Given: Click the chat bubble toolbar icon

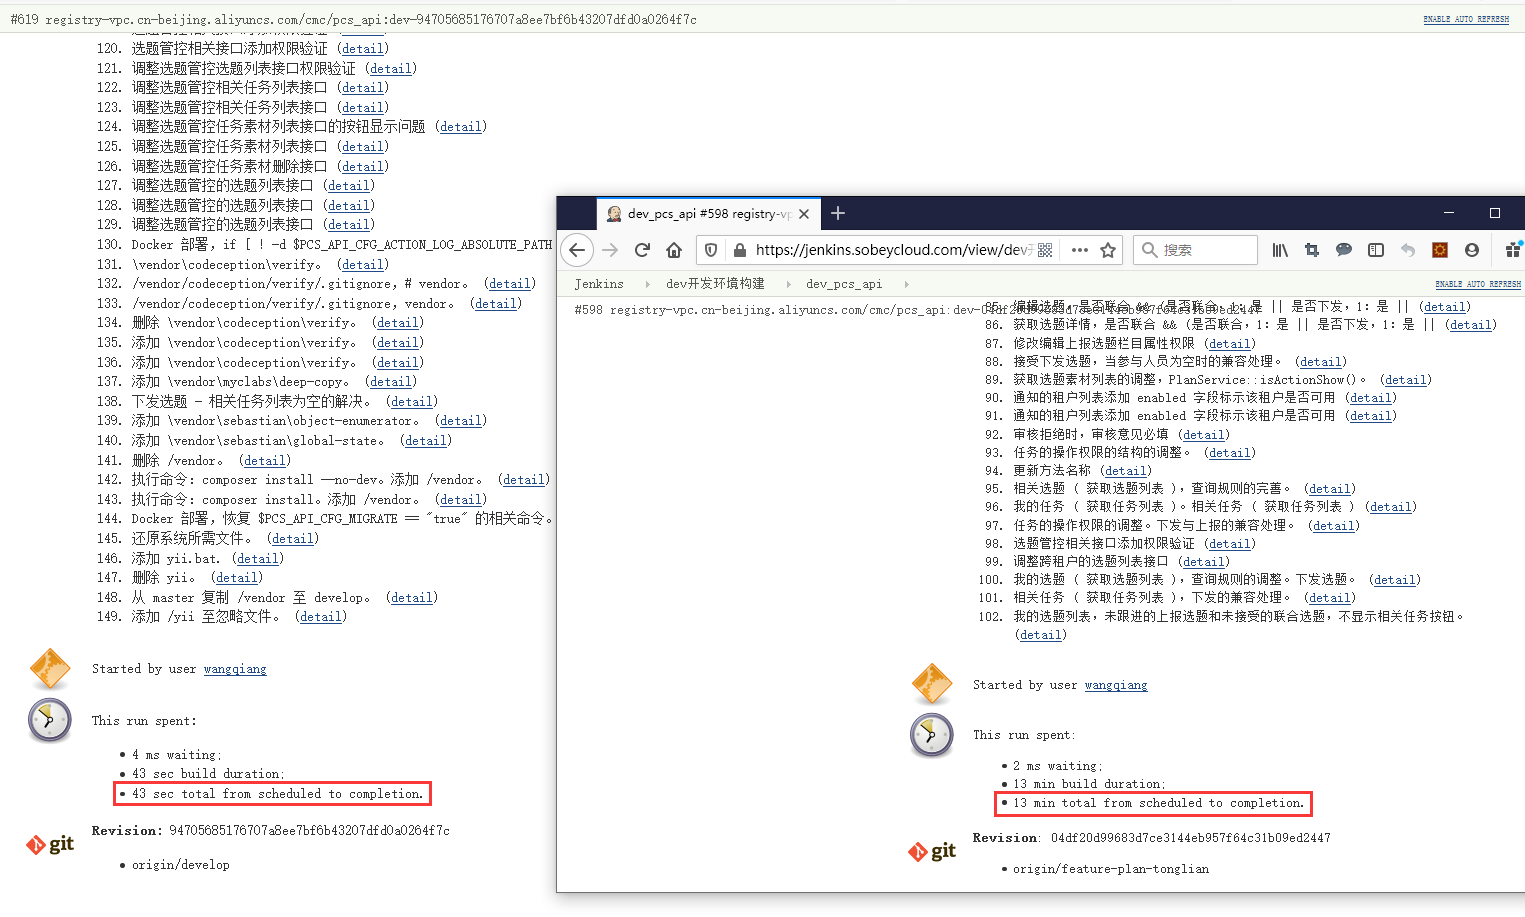Looking at the screenshot, I should [1344, 250].
